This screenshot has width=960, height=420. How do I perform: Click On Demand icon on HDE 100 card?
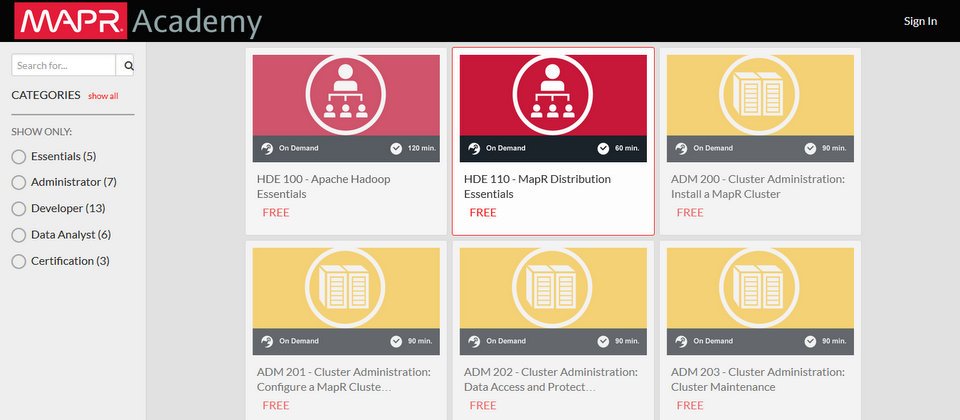click(x=267, y=148)
